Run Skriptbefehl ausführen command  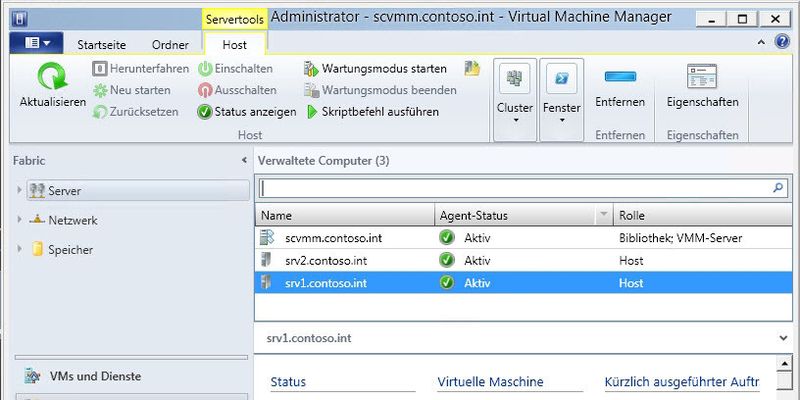coord(312,112)
